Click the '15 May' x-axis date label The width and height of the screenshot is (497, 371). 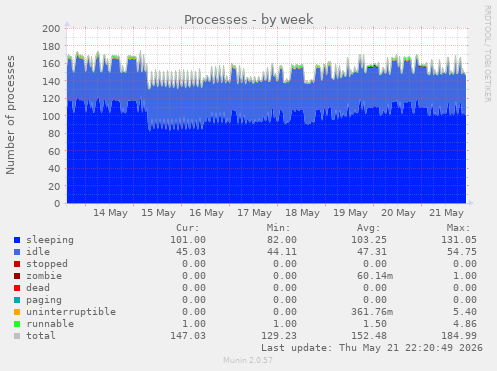click(x=158, y=213)
